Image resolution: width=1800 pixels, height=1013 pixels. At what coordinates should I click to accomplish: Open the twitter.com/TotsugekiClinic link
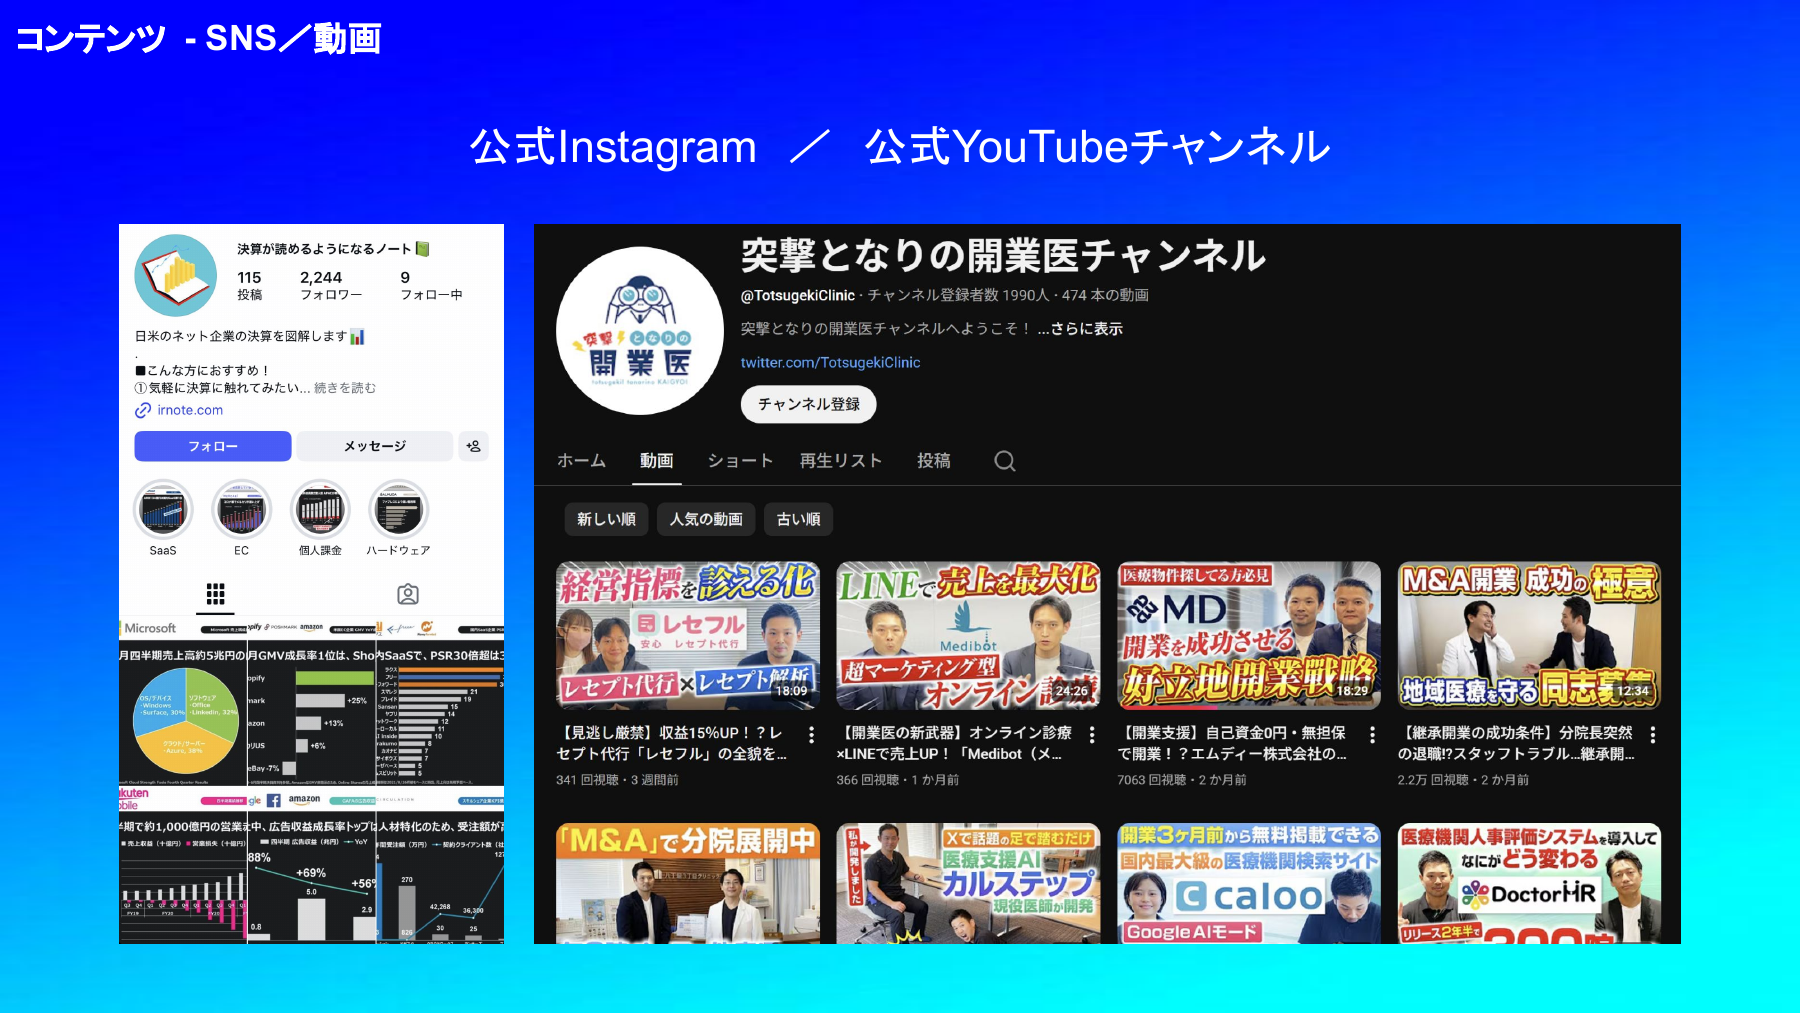(x=830, y=363)
